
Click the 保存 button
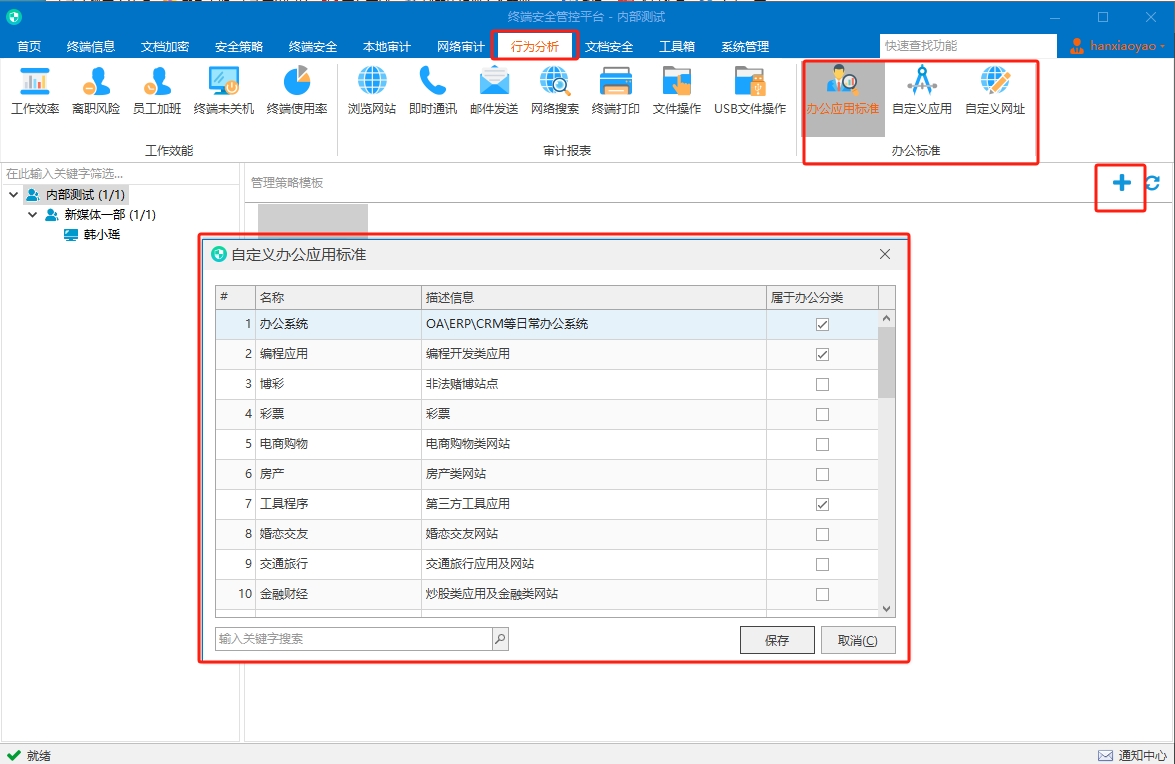(777, 640)
